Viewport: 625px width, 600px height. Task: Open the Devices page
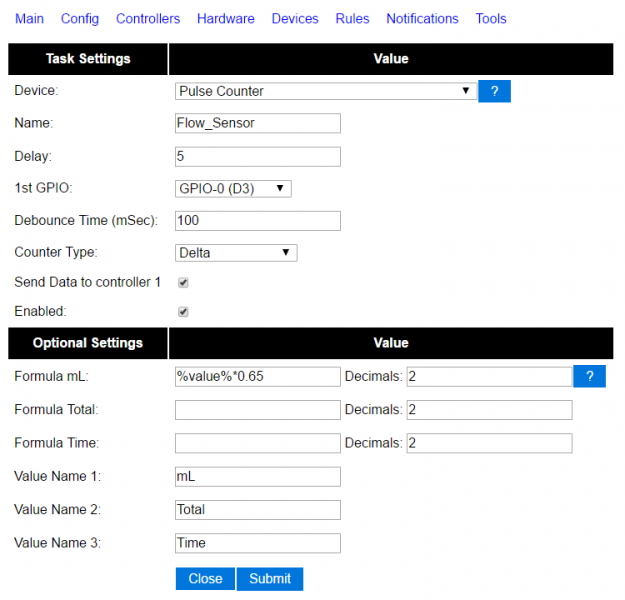pos(295,19)
